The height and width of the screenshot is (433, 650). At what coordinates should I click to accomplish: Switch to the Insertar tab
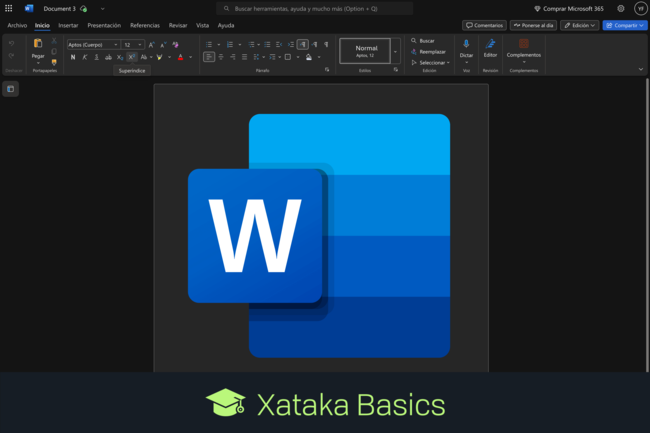(68, 25)
